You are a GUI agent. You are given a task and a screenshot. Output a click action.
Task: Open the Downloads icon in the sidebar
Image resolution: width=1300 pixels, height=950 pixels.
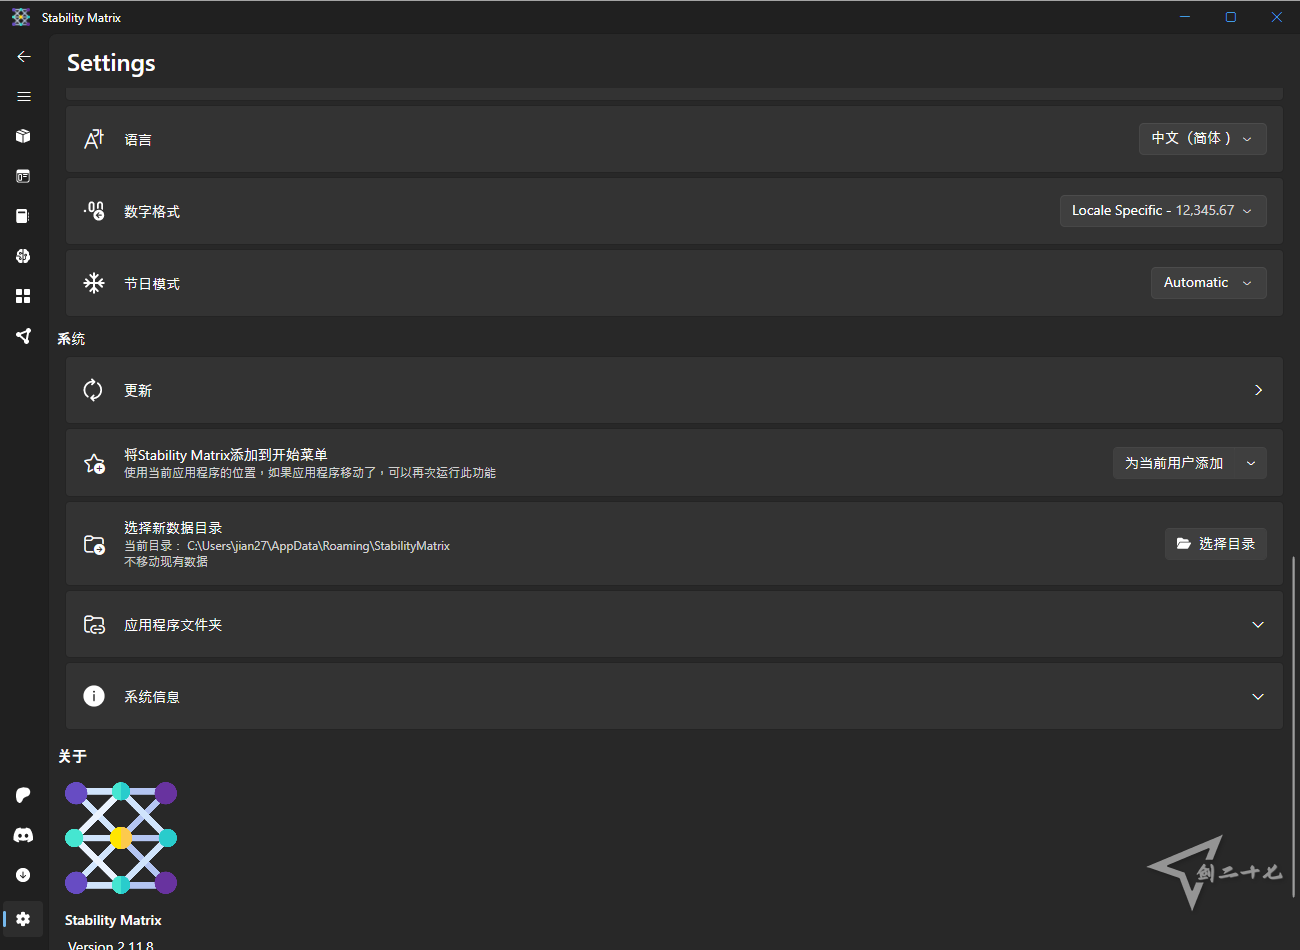point(23,875)
